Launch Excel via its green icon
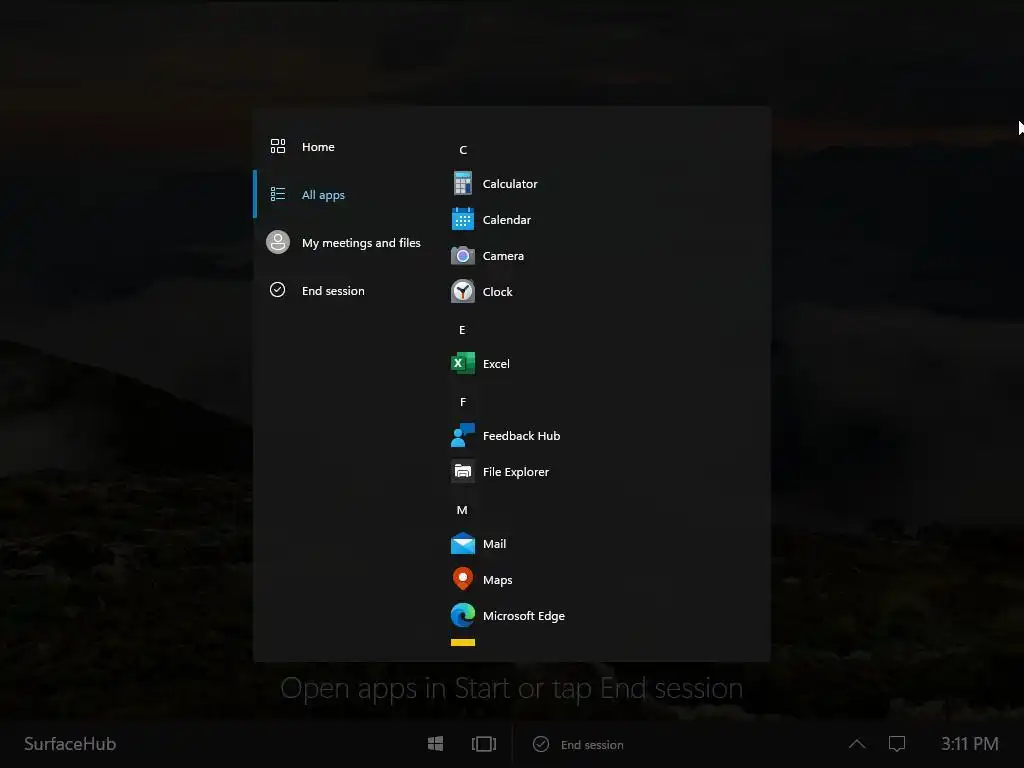1024x768 pixels. point(462,363)
